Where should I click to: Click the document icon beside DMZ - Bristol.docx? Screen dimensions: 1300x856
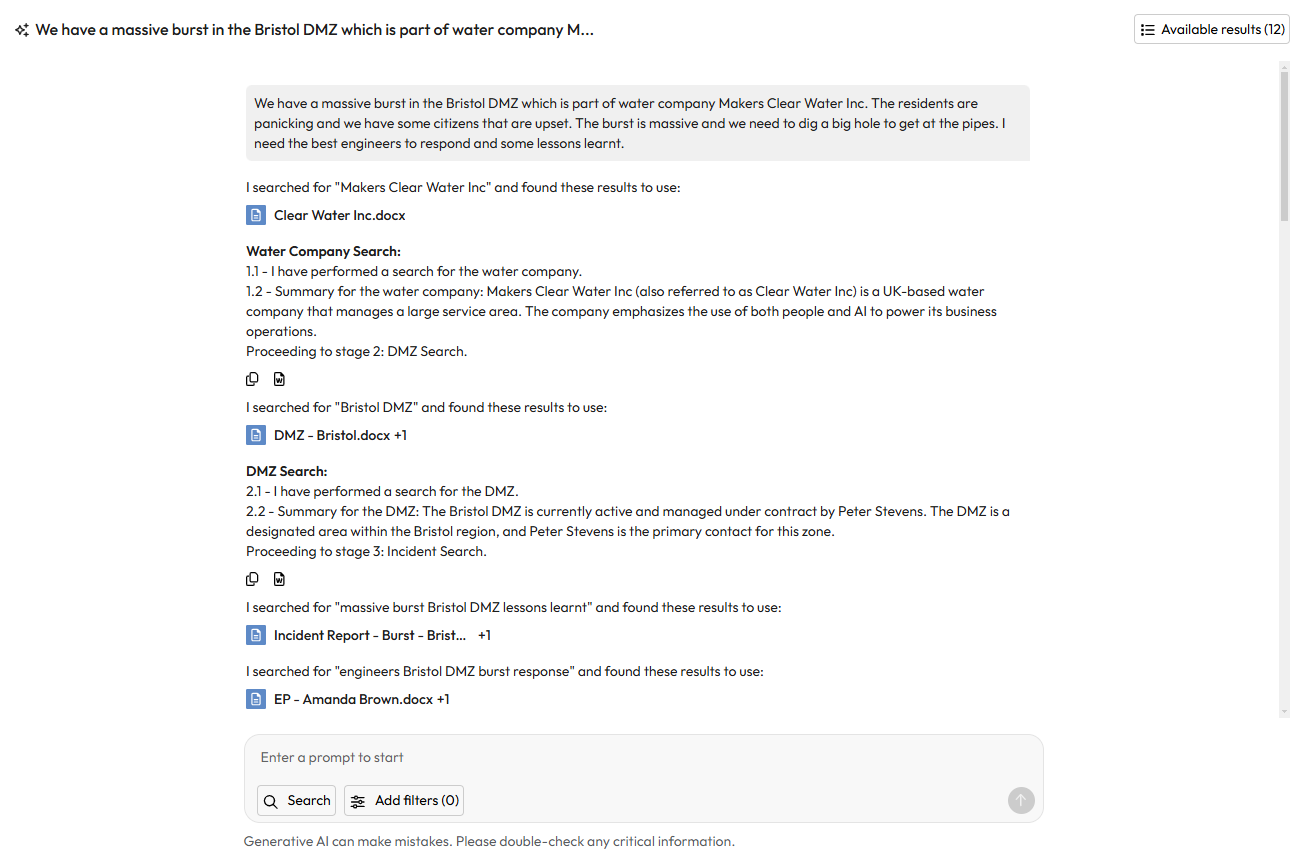(256, 435)
